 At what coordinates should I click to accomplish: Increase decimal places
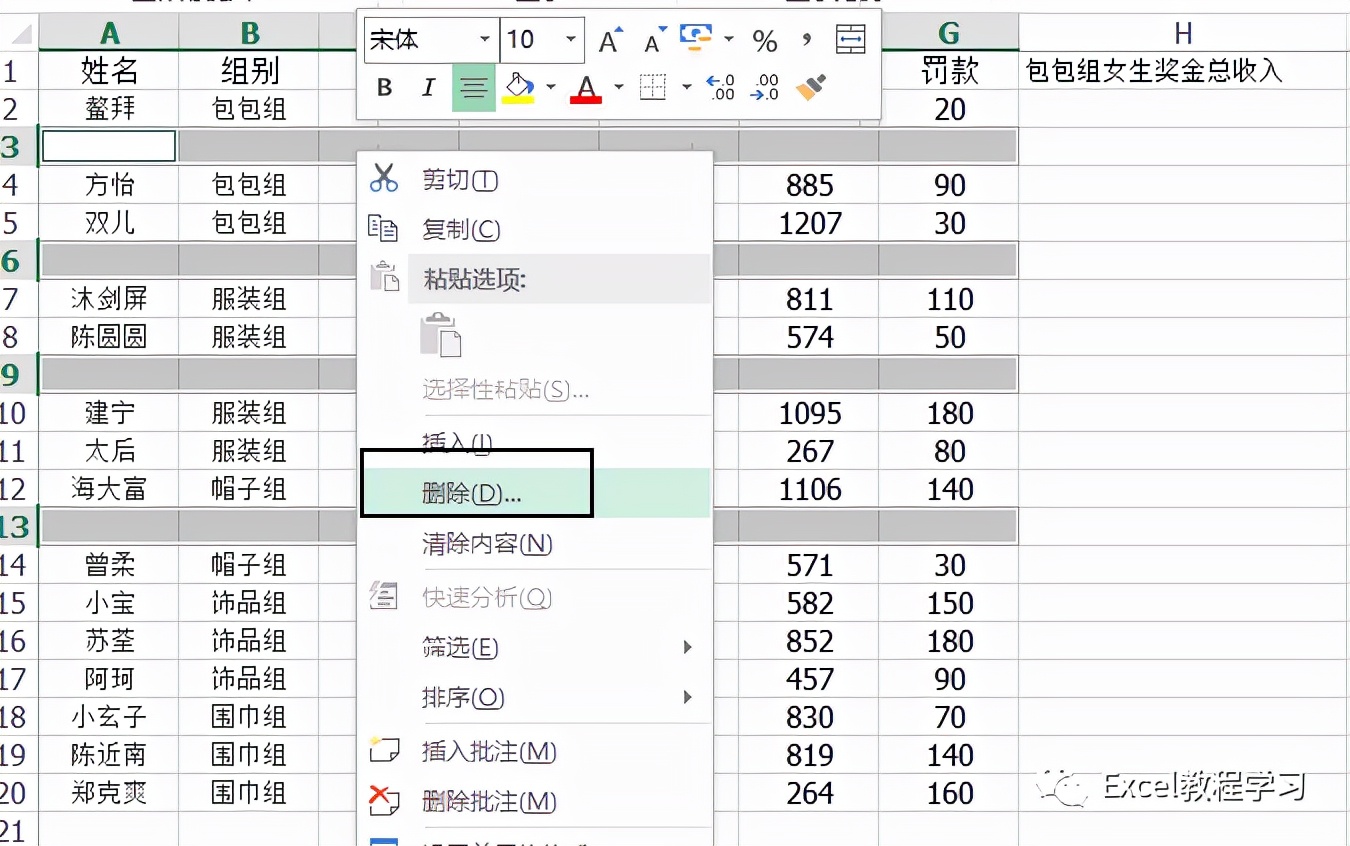[x=721, y=88]
